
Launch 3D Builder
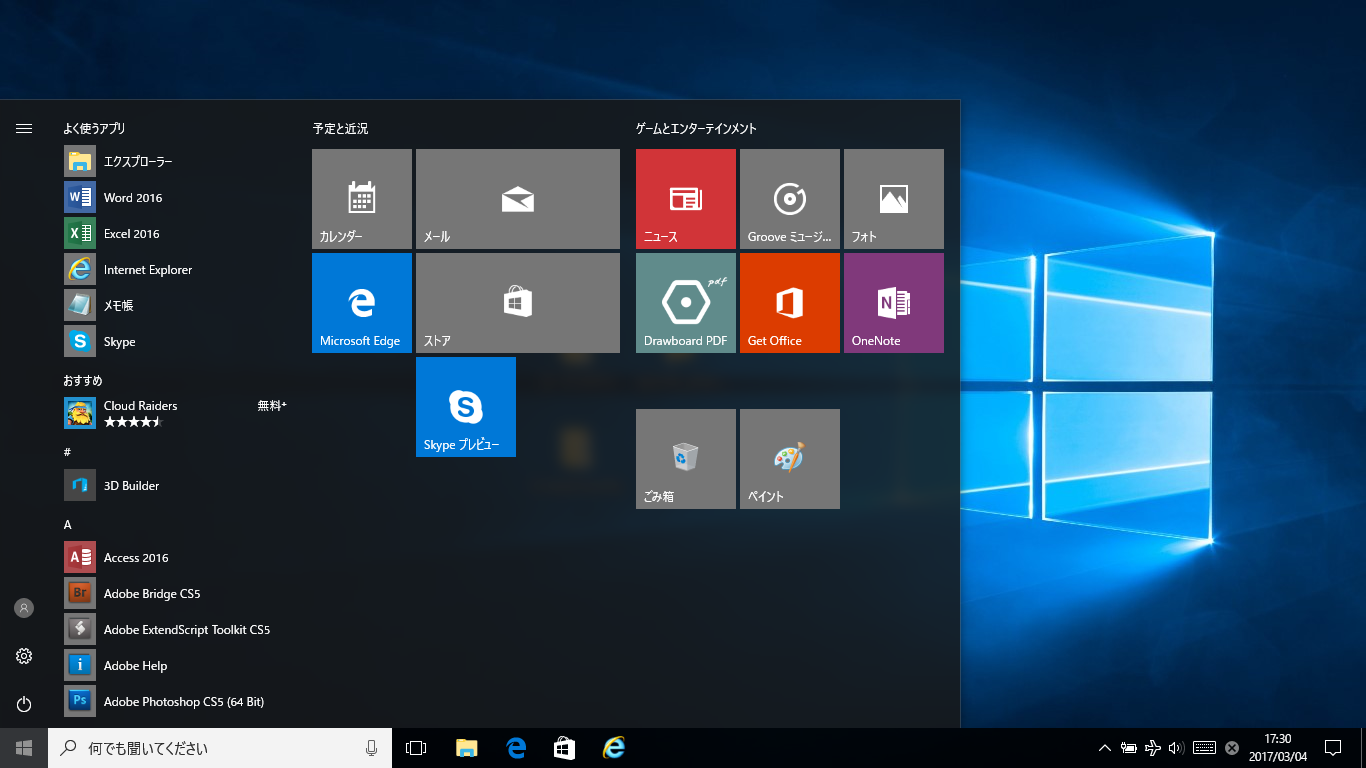pyautogui.click(x=176, y=485)
